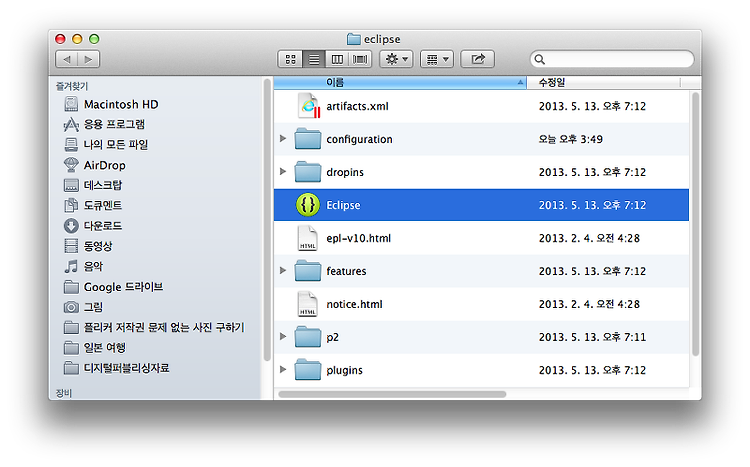Screen dimensions: 750x467
Task: Switch to list view in toolbar
Action: coord(314,59)
